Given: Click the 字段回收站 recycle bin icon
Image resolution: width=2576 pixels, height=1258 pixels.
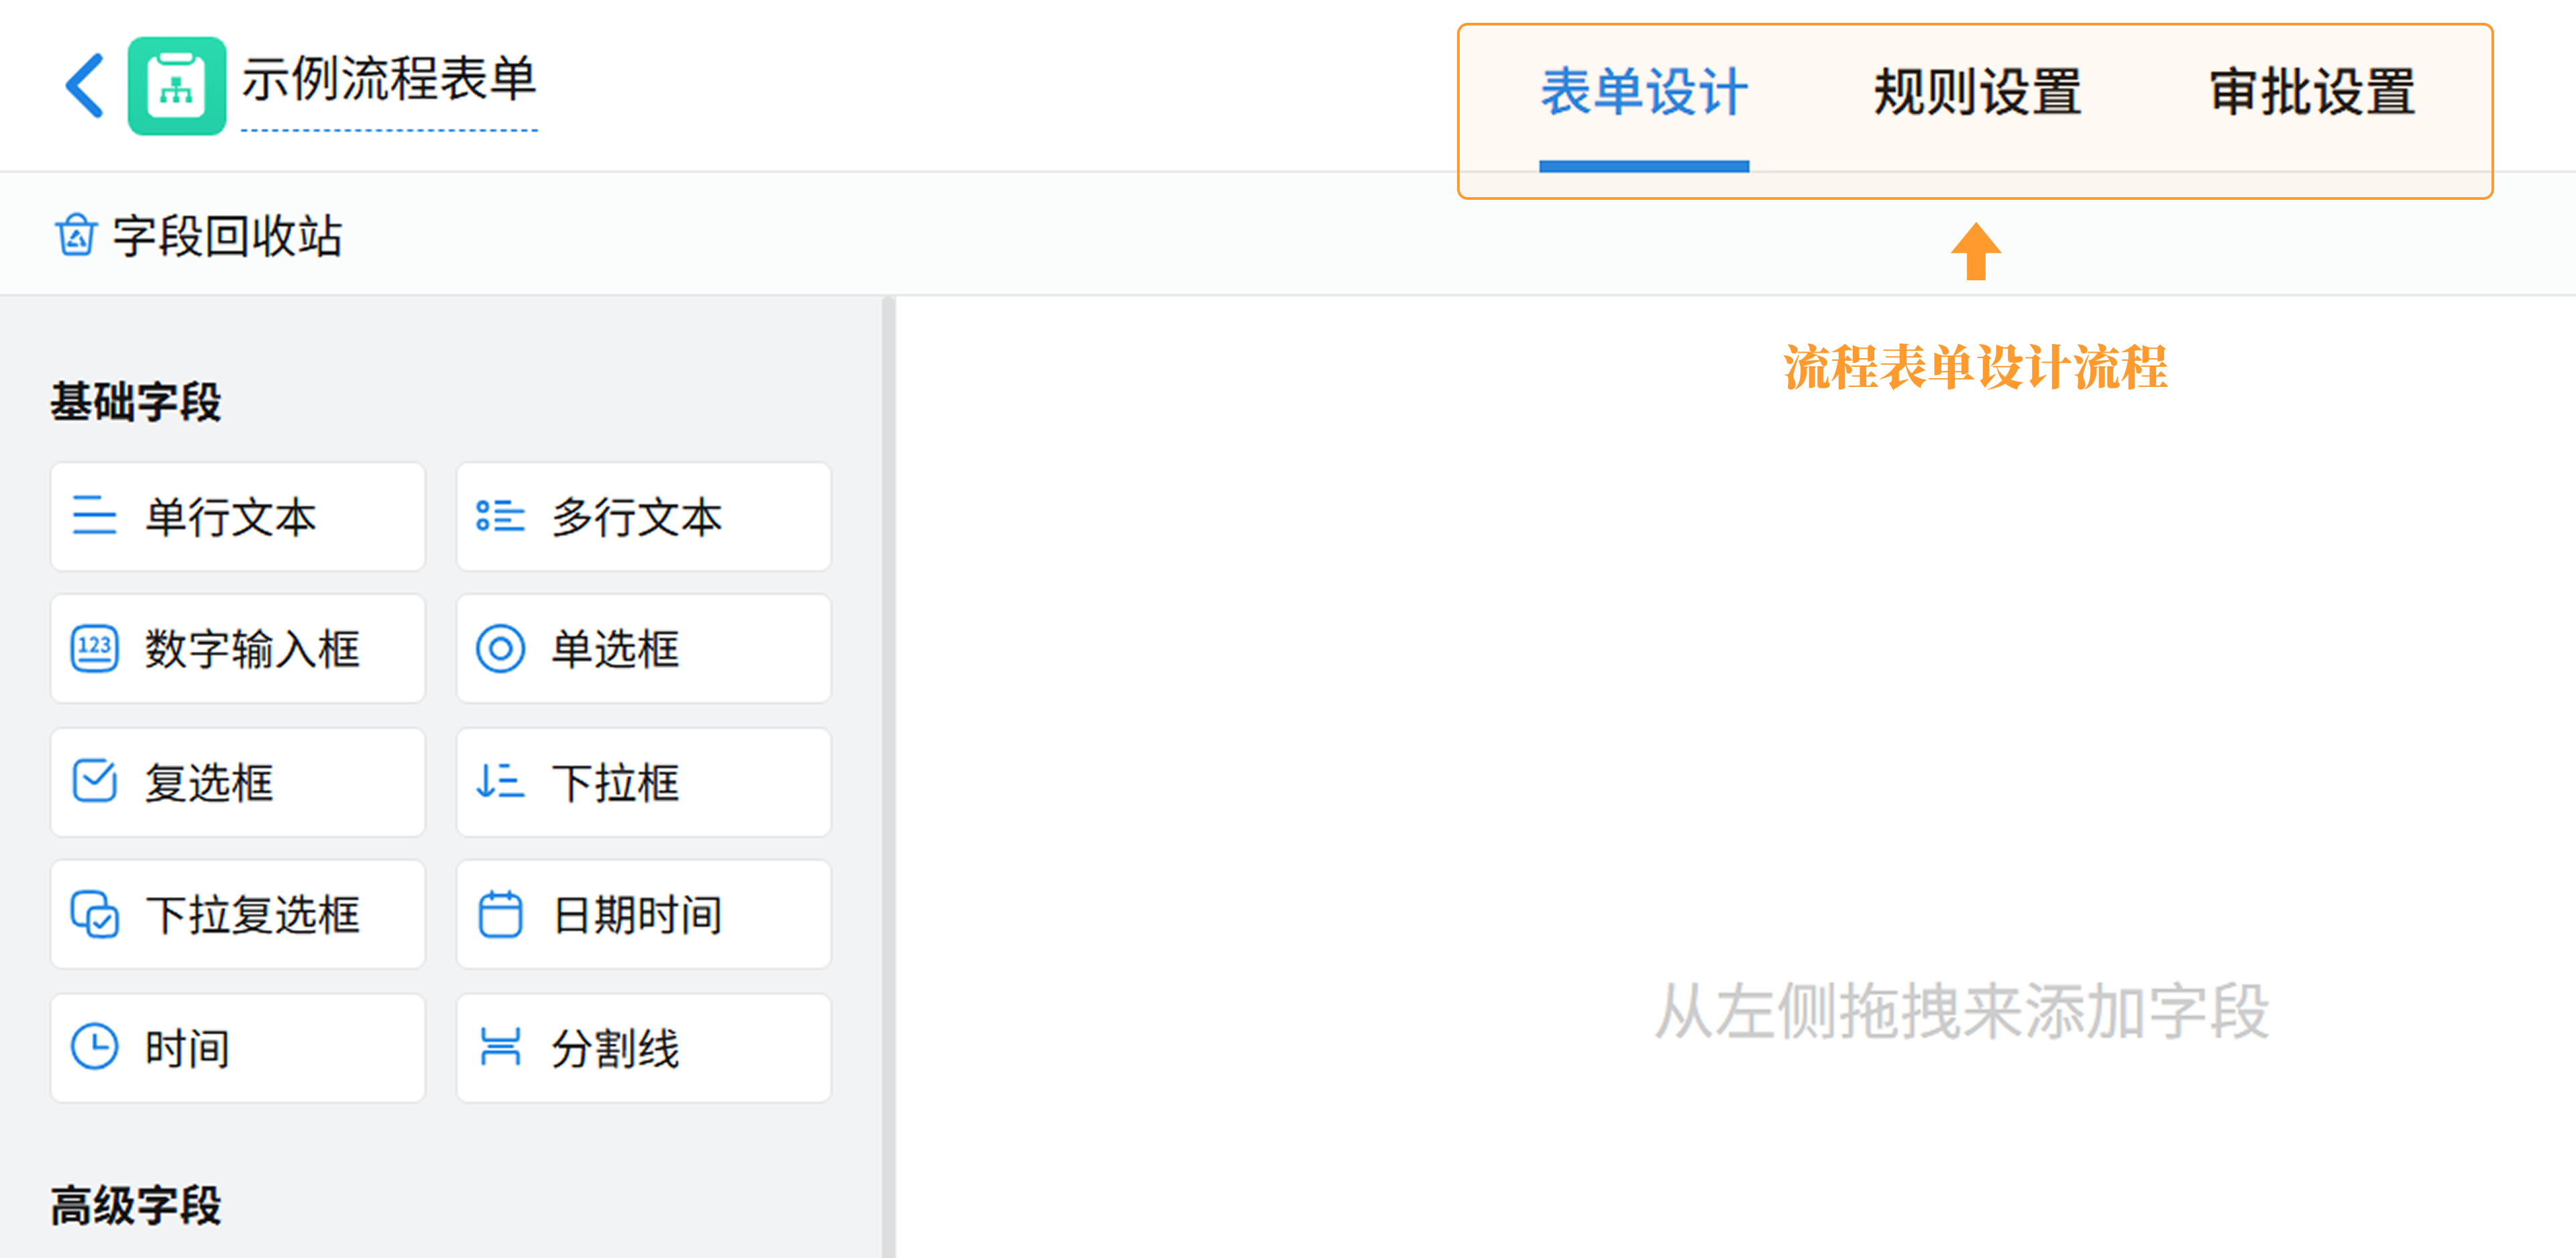Looking at the screenshot, I should 76,236.
